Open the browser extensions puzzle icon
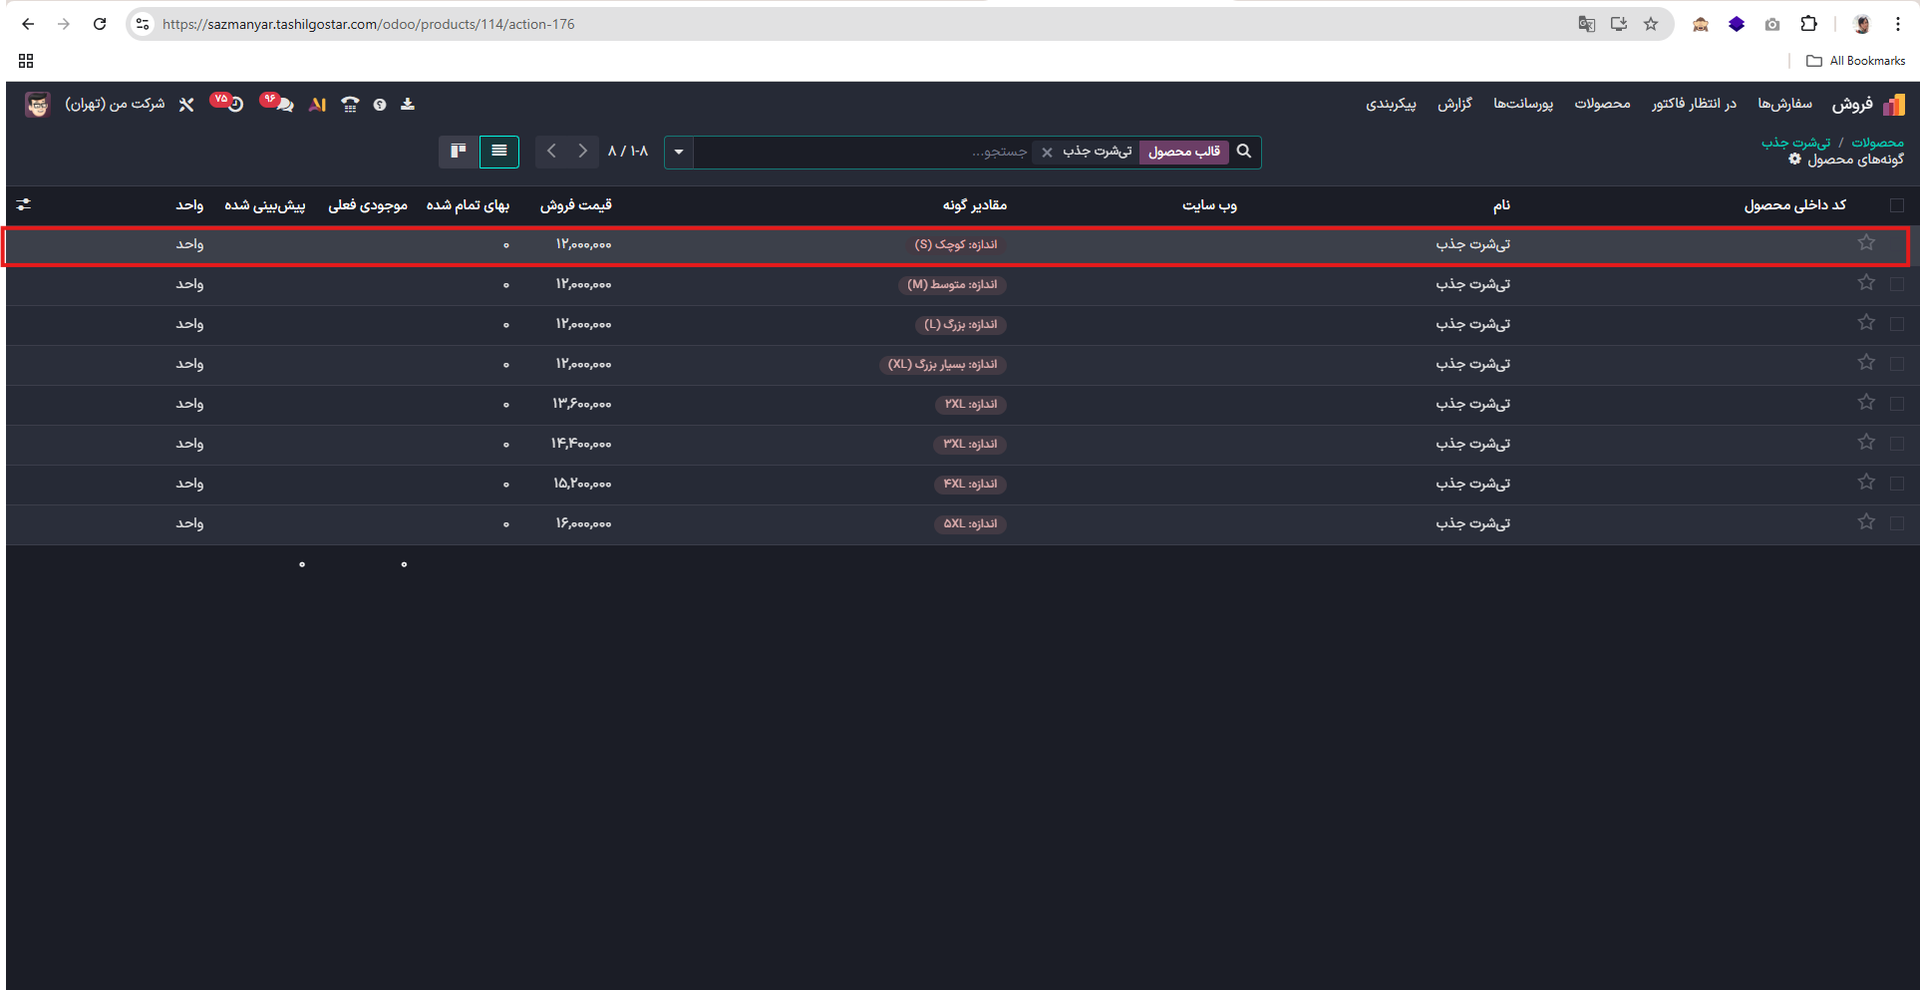This screenshot has height=990, width=1920. tap(1809, 24)
